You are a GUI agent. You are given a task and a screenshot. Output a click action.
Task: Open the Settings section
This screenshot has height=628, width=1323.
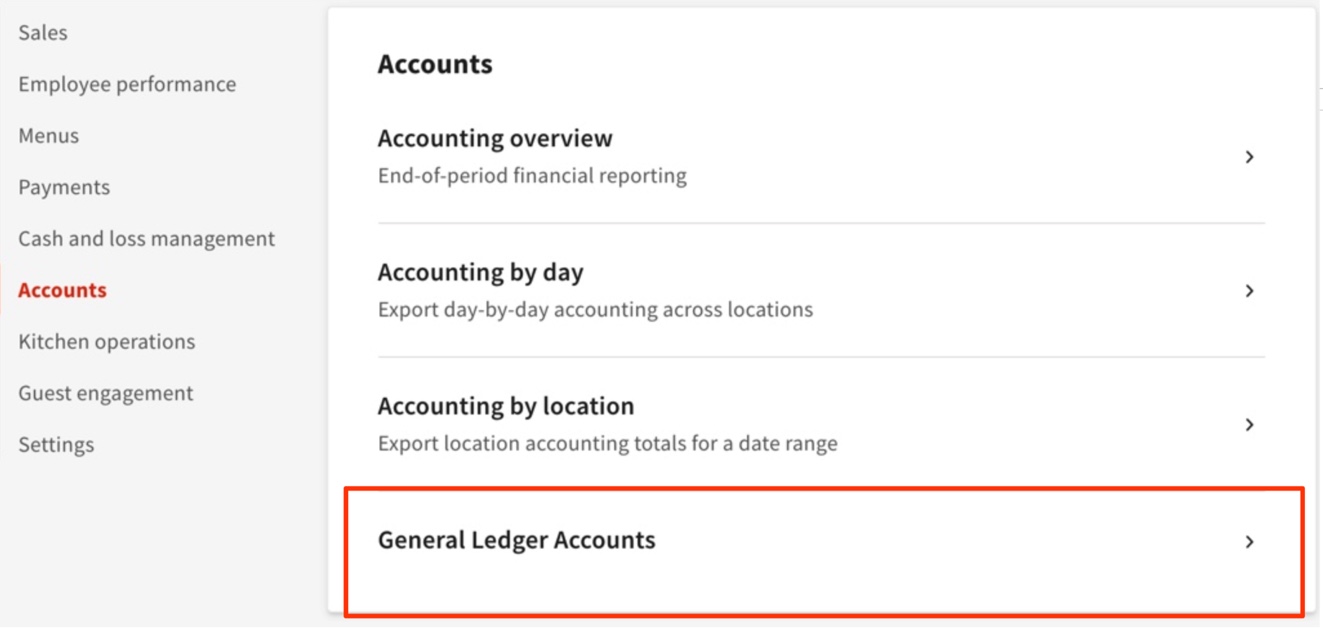coord(55,444)
